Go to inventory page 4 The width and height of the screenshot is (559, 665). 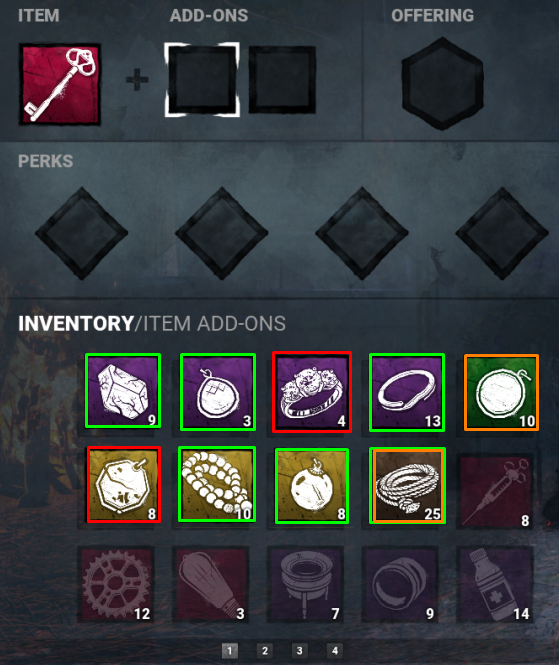[x=335, y=651]
